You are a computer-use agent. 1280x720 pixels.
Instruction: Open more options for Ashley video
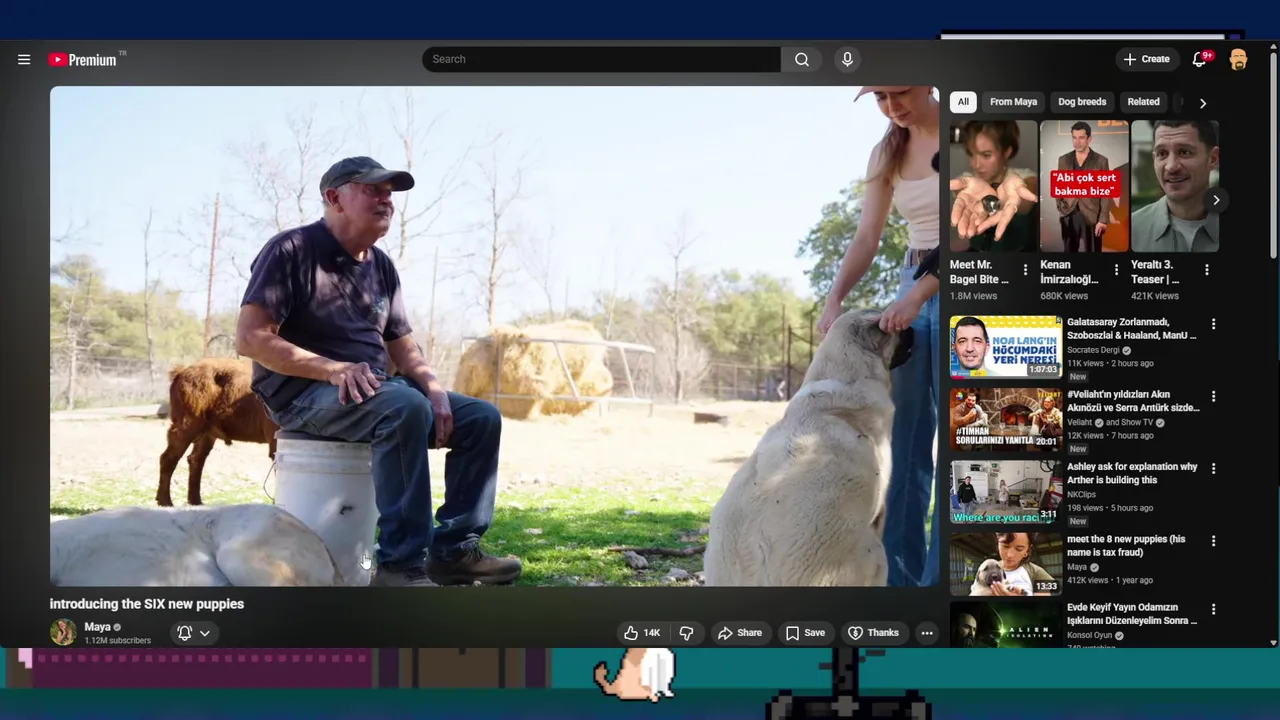(x=1213, y=468)
